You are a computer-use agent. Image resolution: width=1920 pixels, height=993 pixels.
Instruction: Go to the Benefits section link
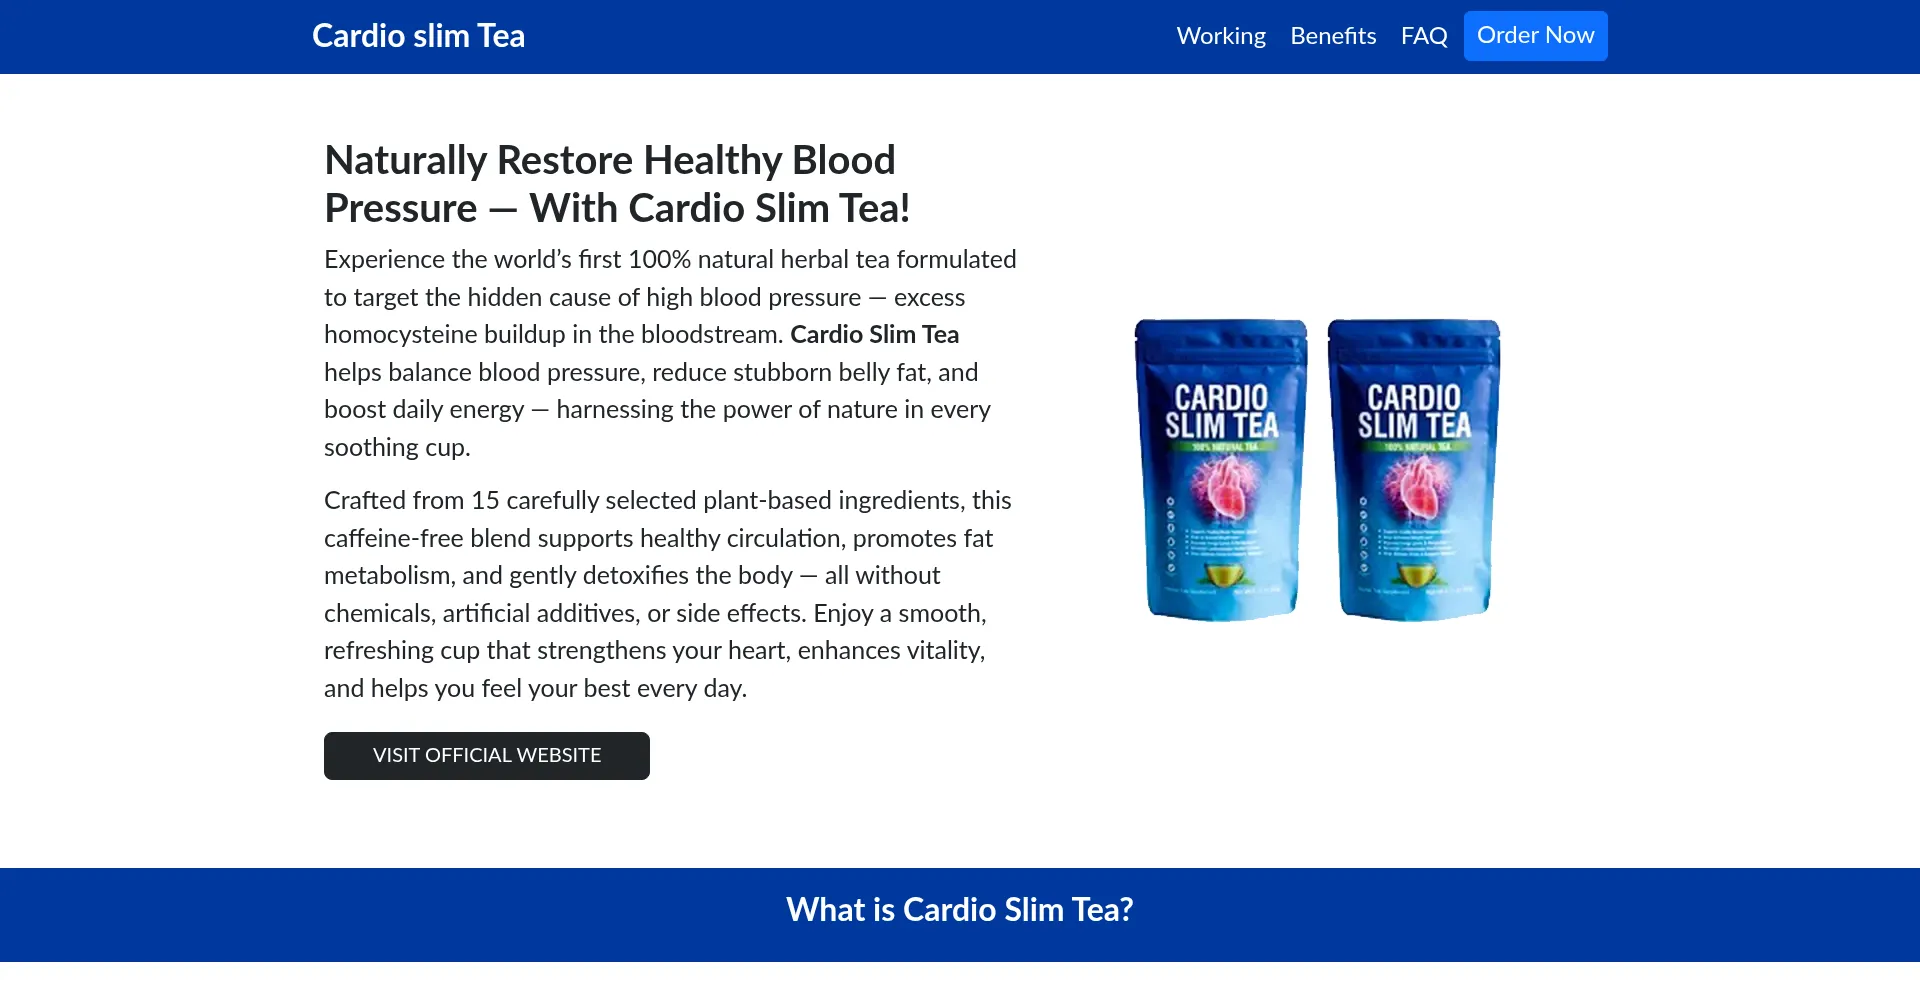[1333, 36]
